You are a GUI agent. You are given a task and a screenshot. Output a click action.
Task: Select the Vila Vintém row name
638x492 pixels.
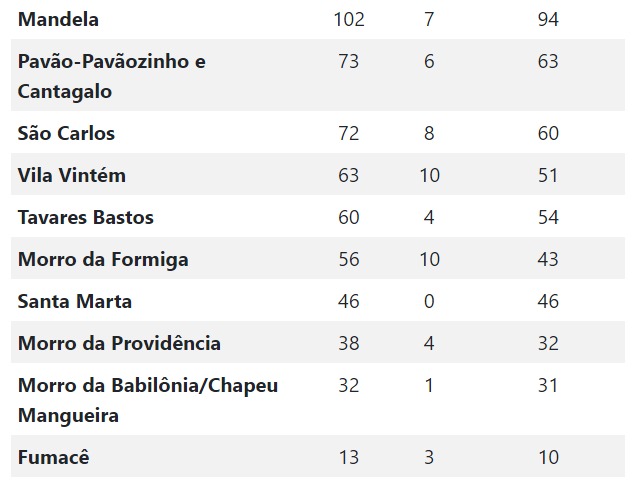click(x=72, y=175)
